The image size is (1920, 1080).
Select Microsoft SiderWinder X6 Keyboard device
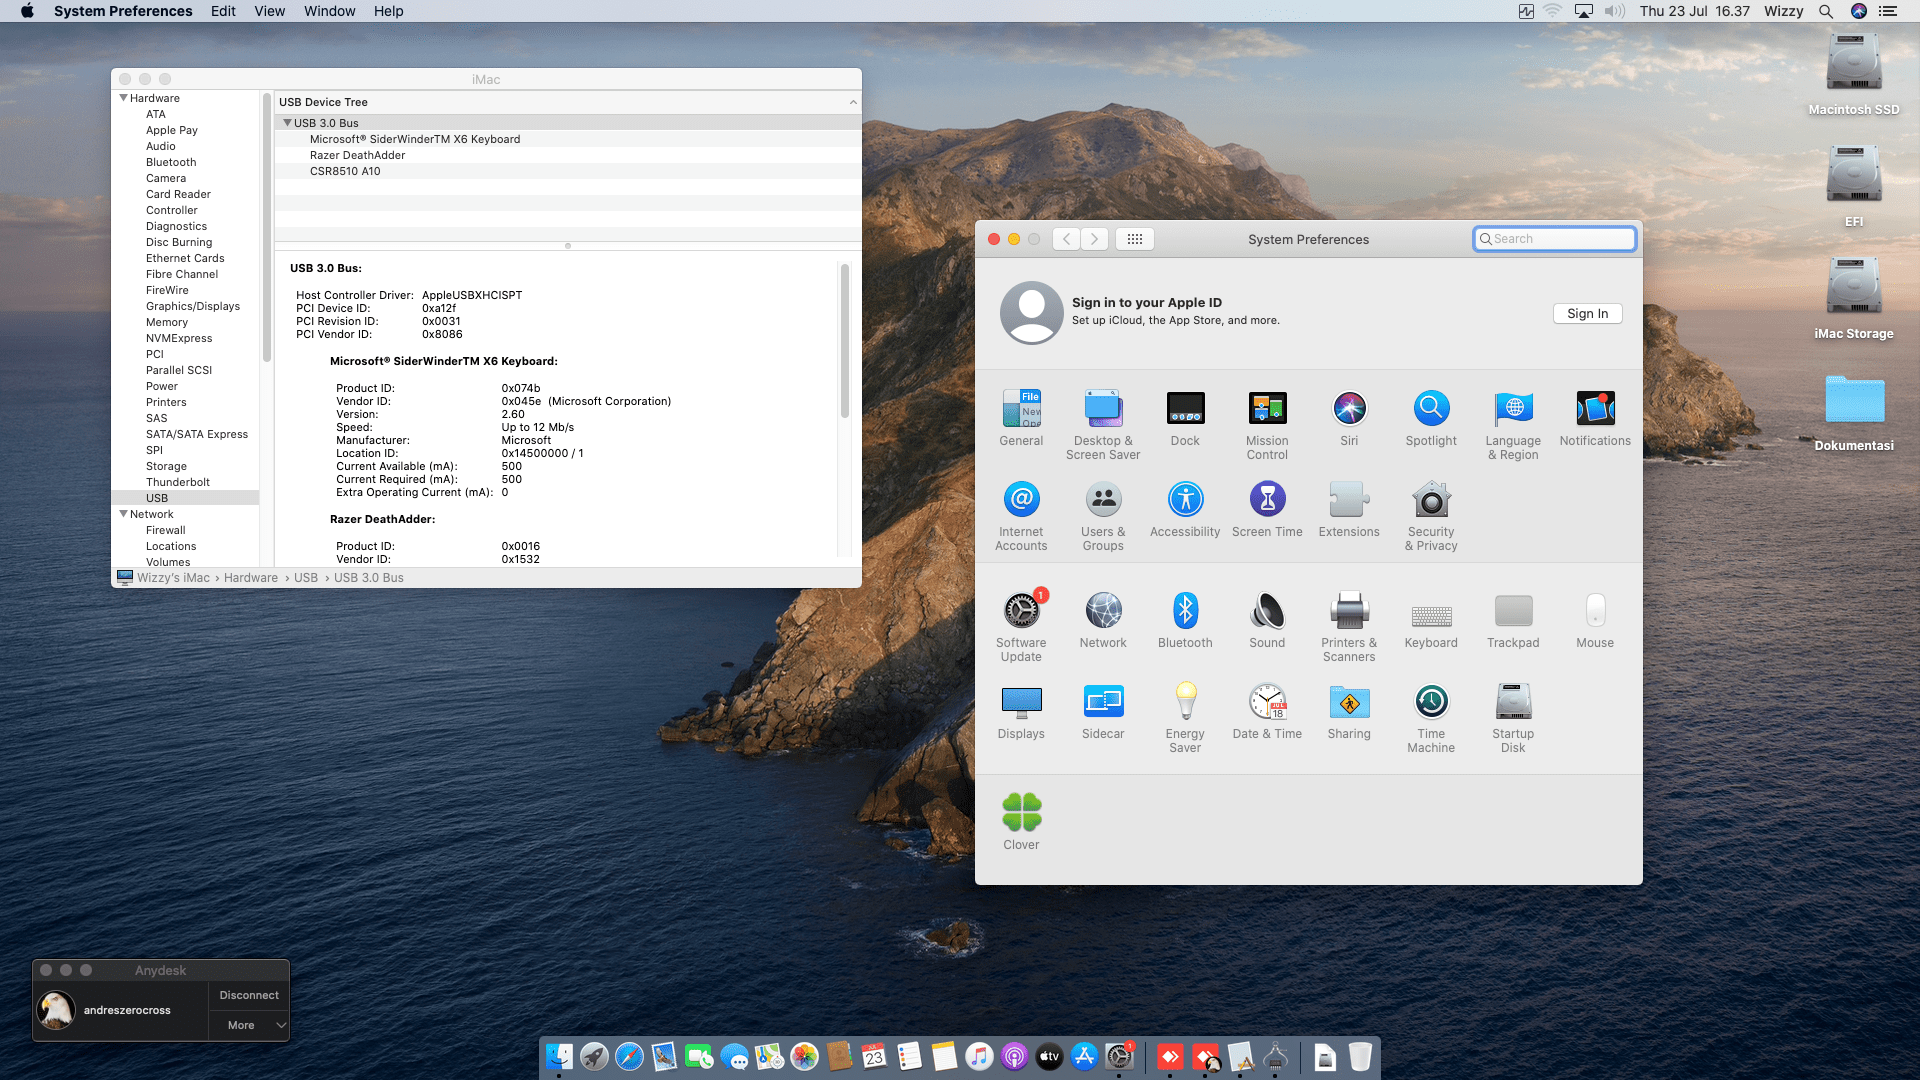[567, 139]
